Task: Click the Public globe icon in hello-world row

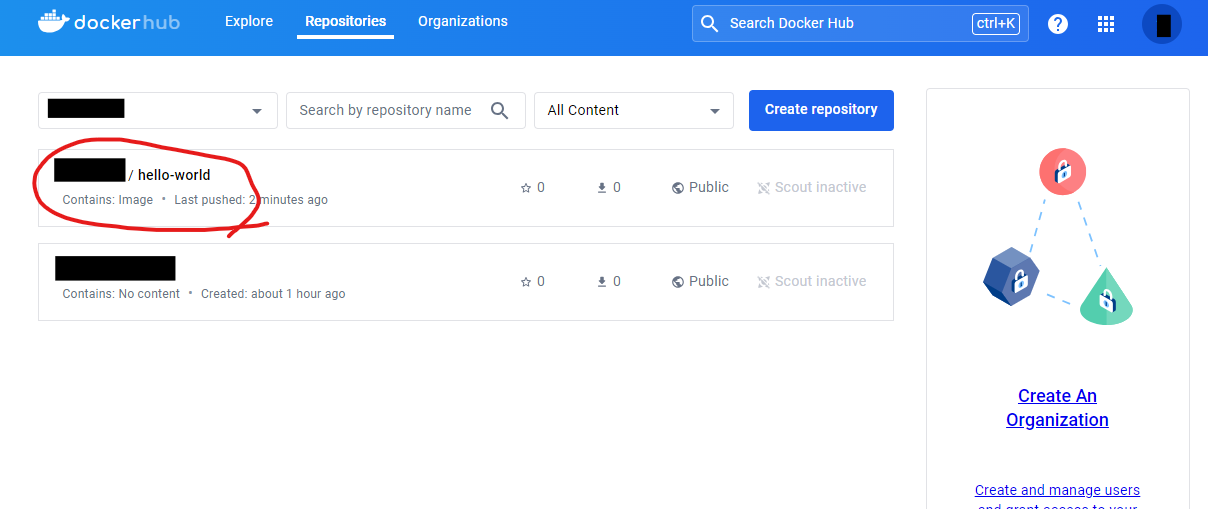Action: (x=678, y=188)
